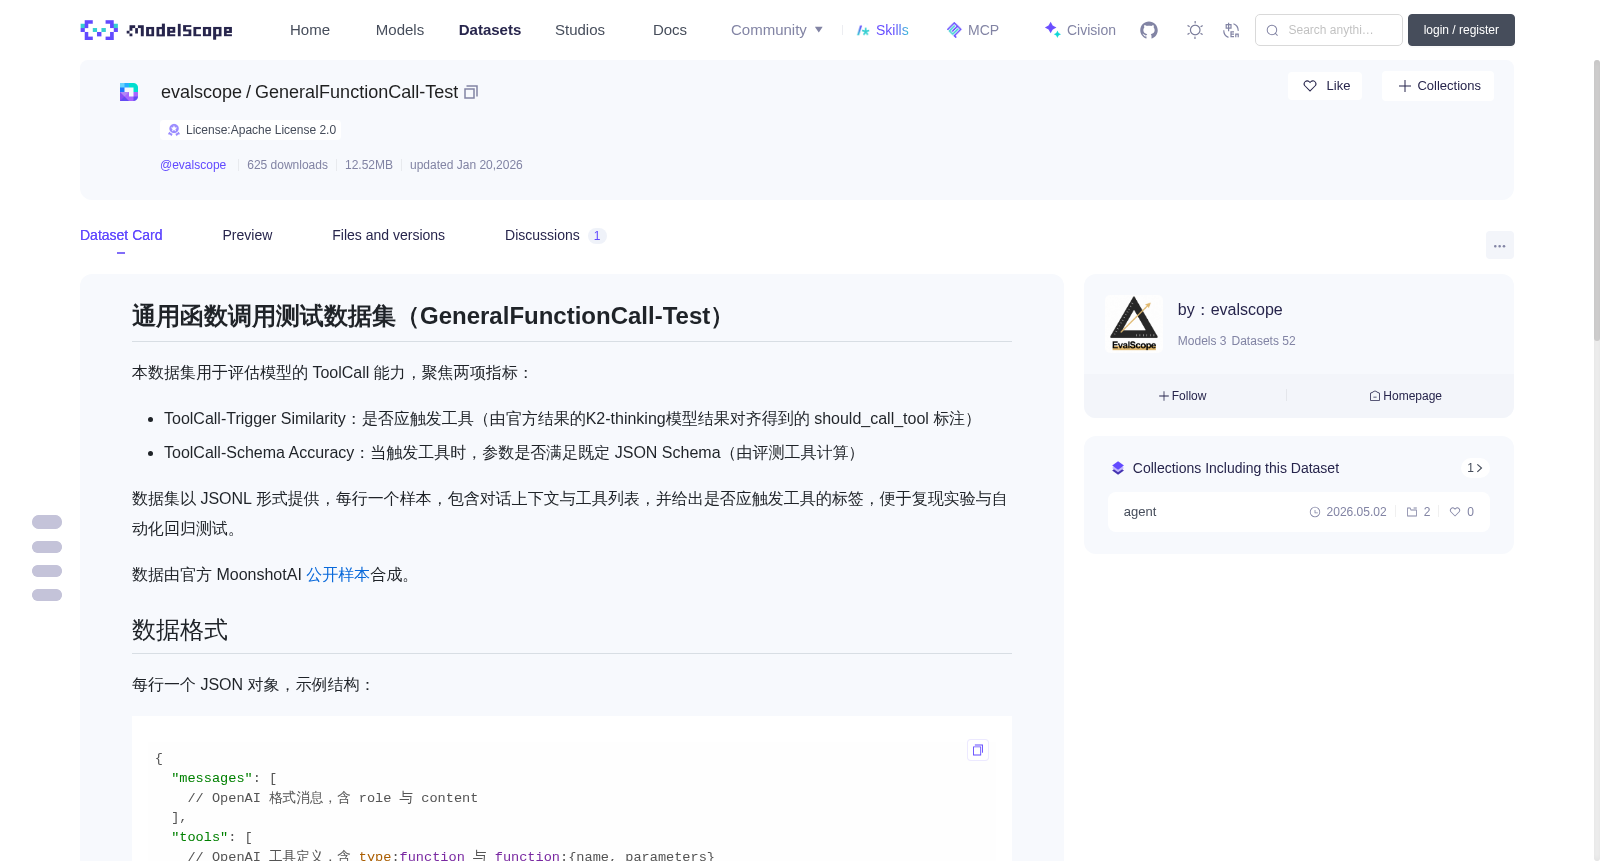The height and width of the screenshot is (861, 1600).
Task: Jump to fourth section via outline marker
Action: click(x=47, y=595)
